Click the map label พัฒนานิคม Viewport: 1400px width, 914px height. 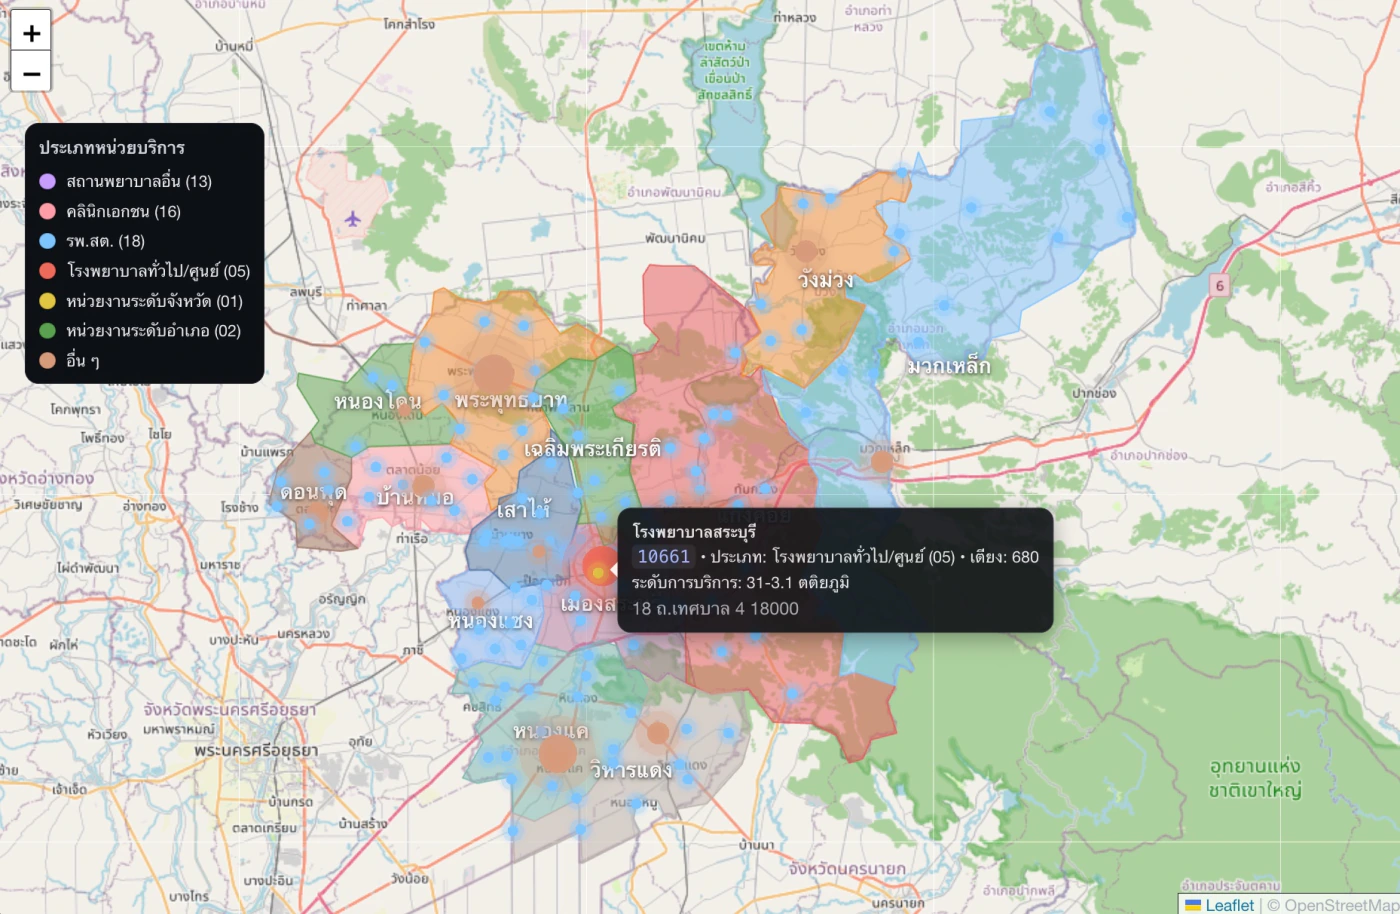(675, 238)
